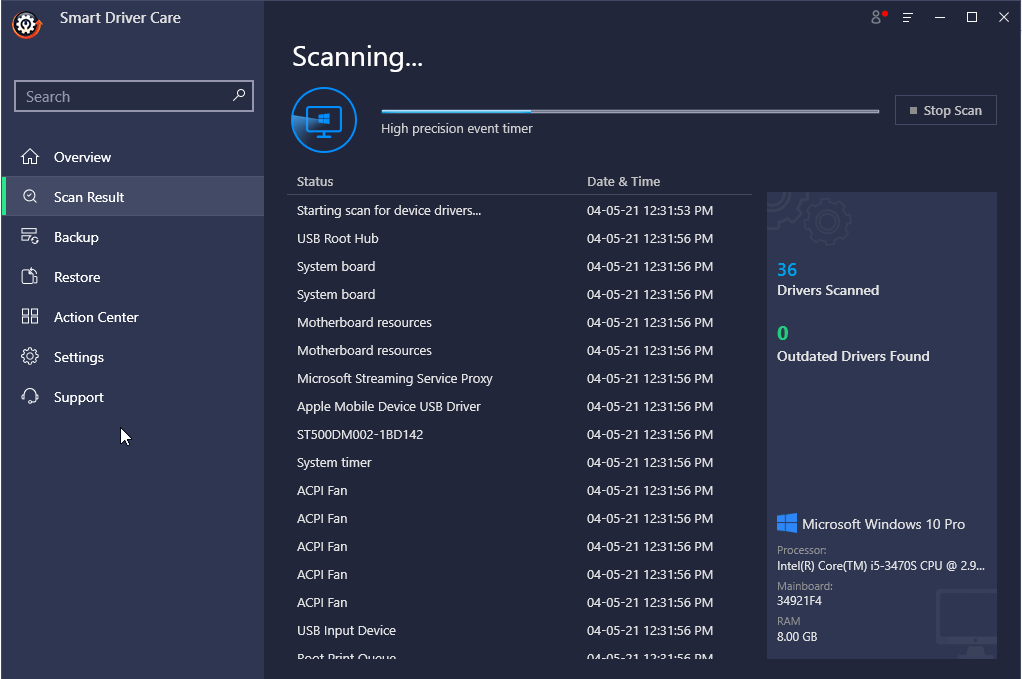Select the Apple Mobile Device USB Driver row

[389, 406]
